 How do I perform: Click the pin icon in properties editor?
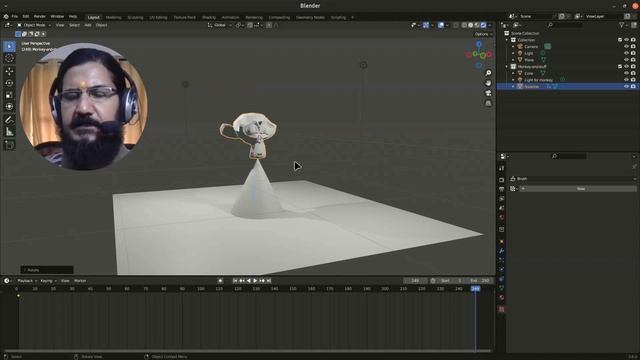pyautogui.click(x=634, y=167)
